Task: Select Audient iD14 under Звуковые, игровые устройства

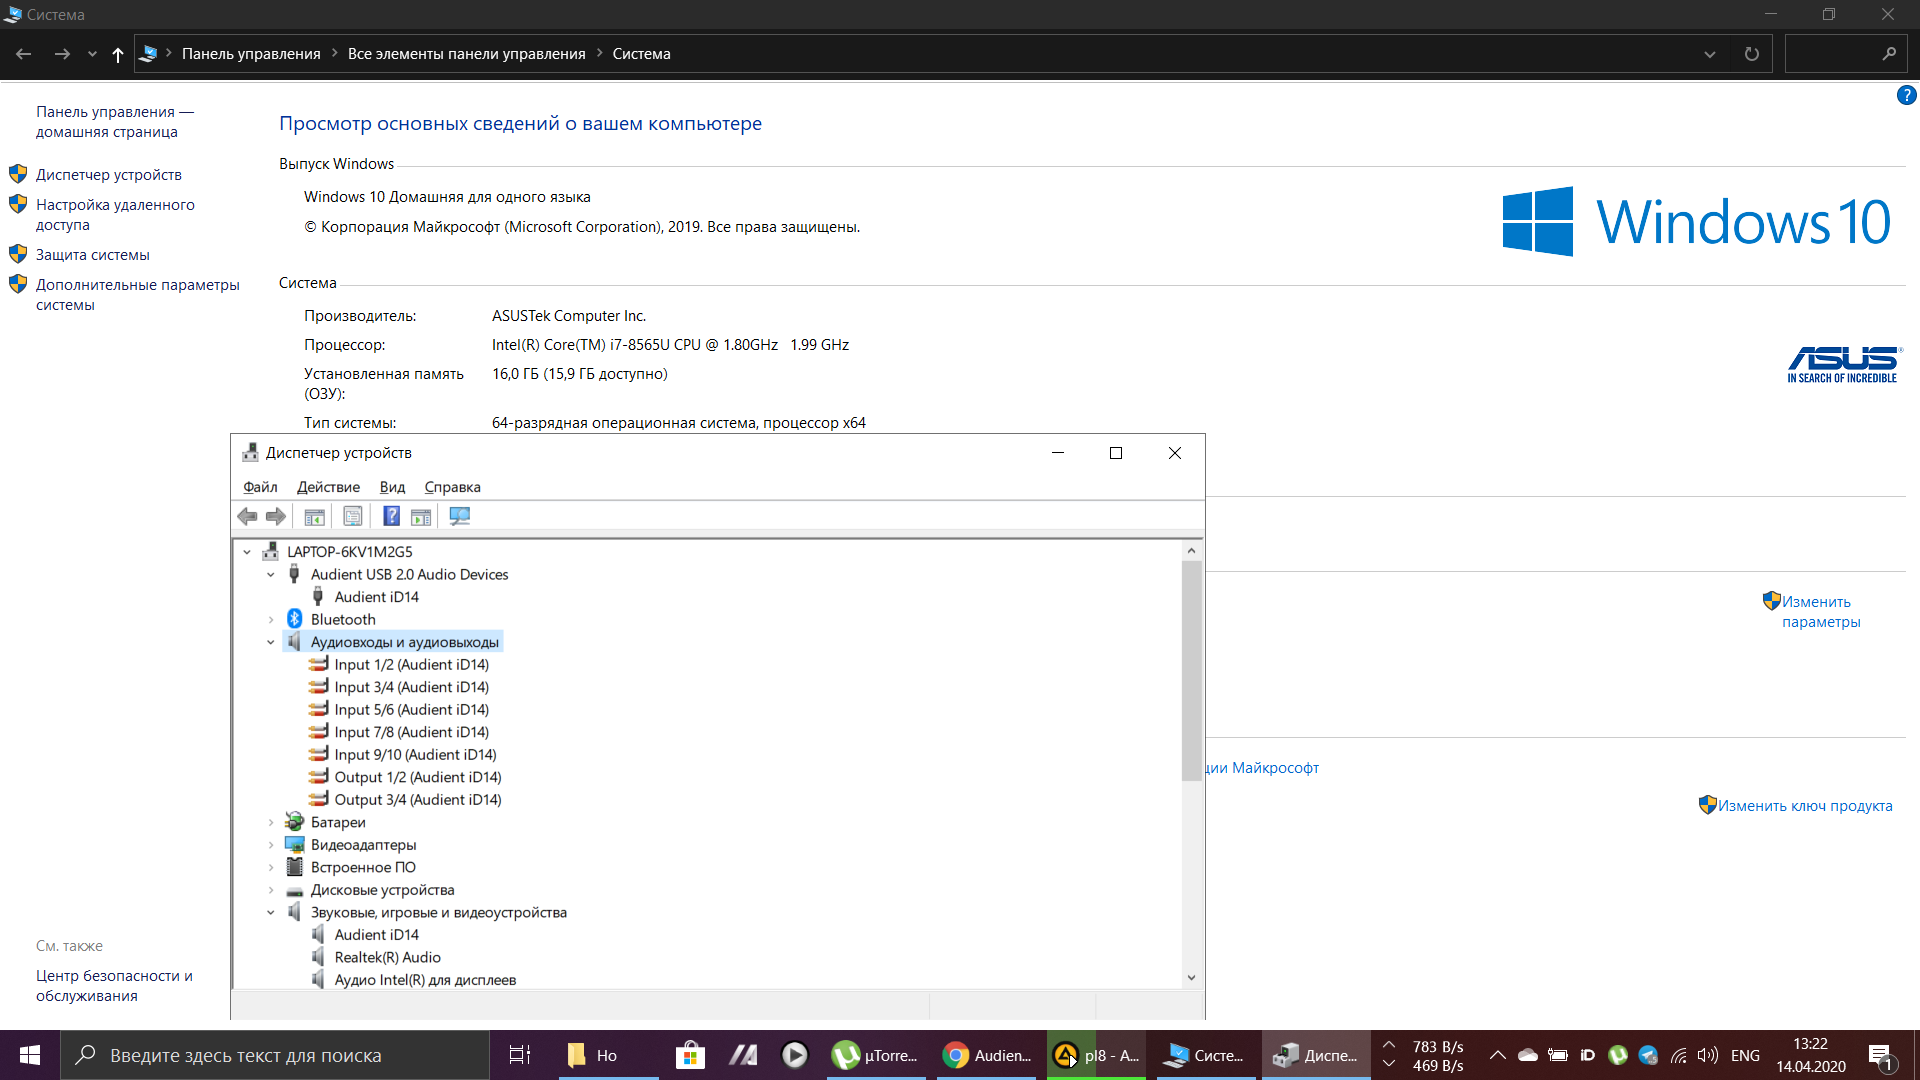Action: point(376,935)
